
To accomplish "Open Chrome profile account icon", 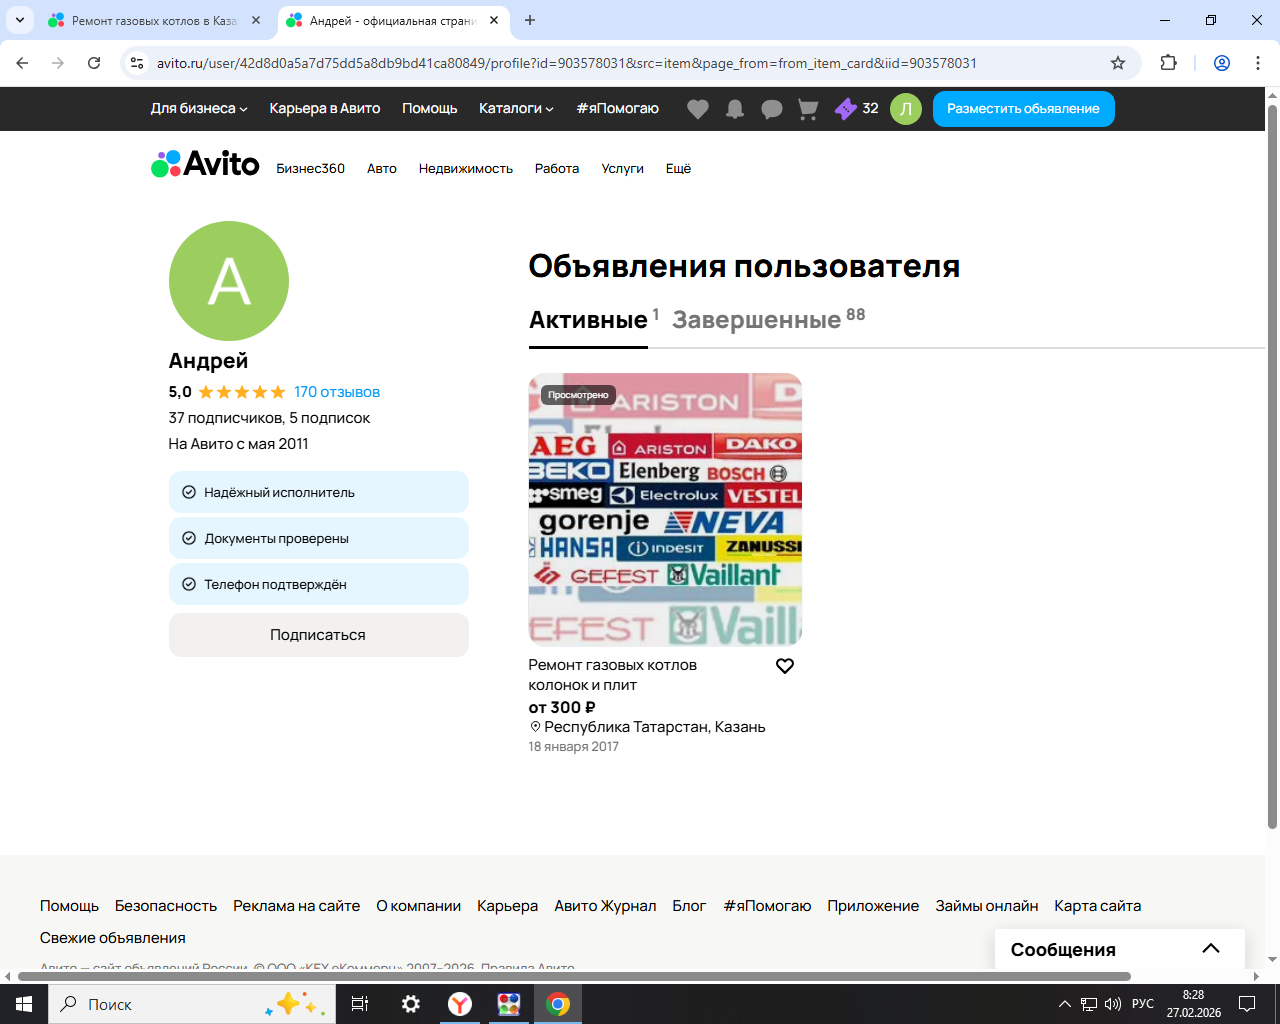I will [x=1222, y=63].
